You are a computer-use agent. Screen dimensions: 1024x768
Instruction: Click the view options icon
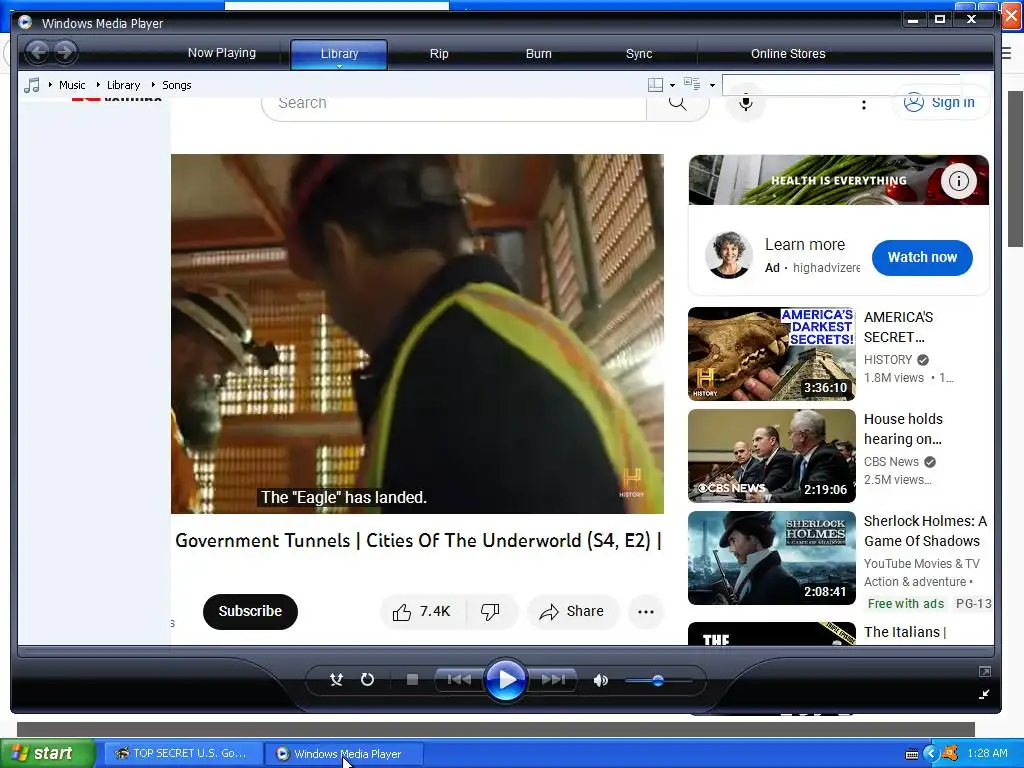click(692, 84)
